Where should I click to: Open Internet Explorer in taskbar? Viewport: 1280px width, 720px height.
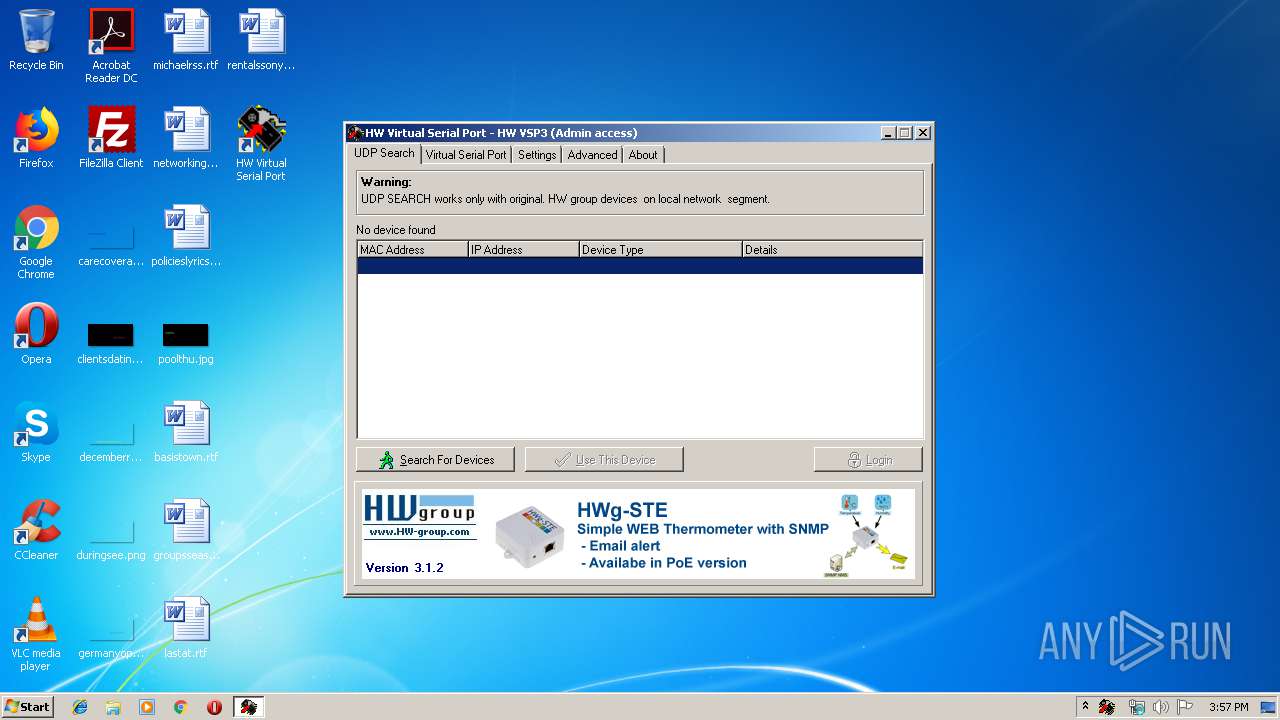(x=80, y=707)
